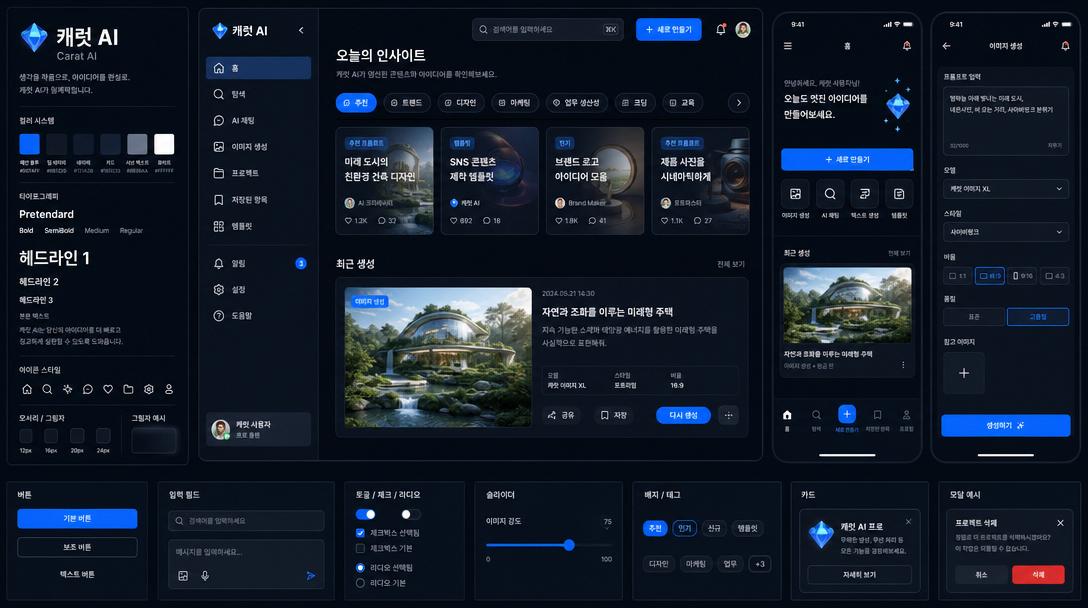Open 템플릿 templates in desktop sidebar
This screenshot has width=1088, height=608.
coord(258,226)
